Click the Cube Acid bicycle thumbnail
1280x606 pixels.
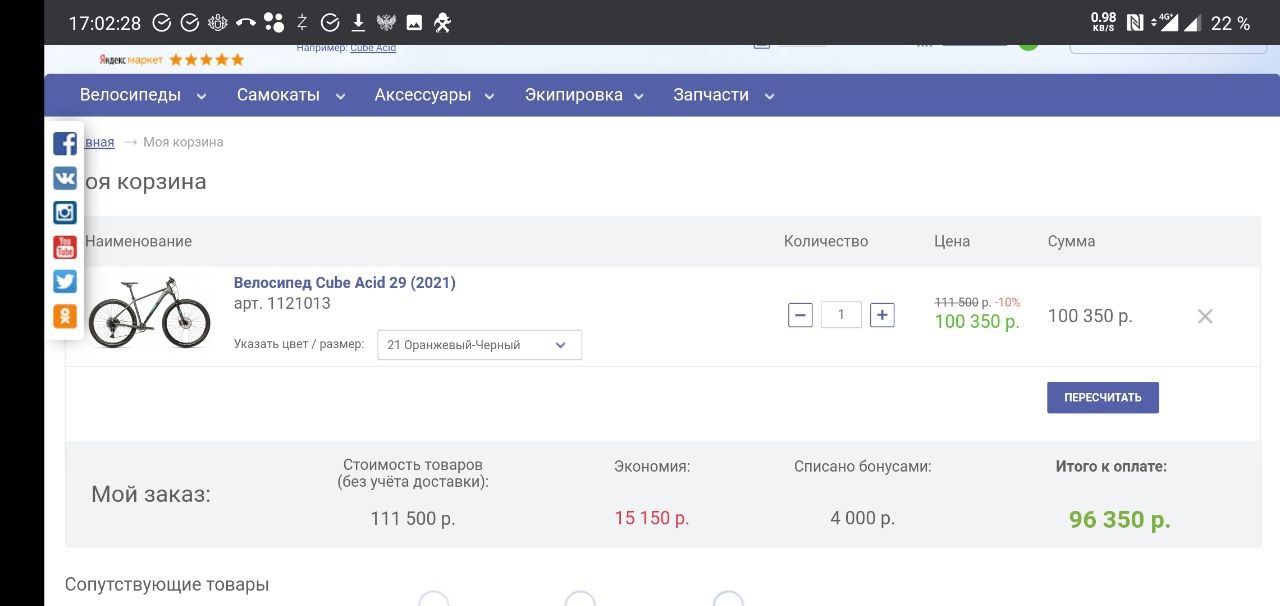(x=149, y=312)
